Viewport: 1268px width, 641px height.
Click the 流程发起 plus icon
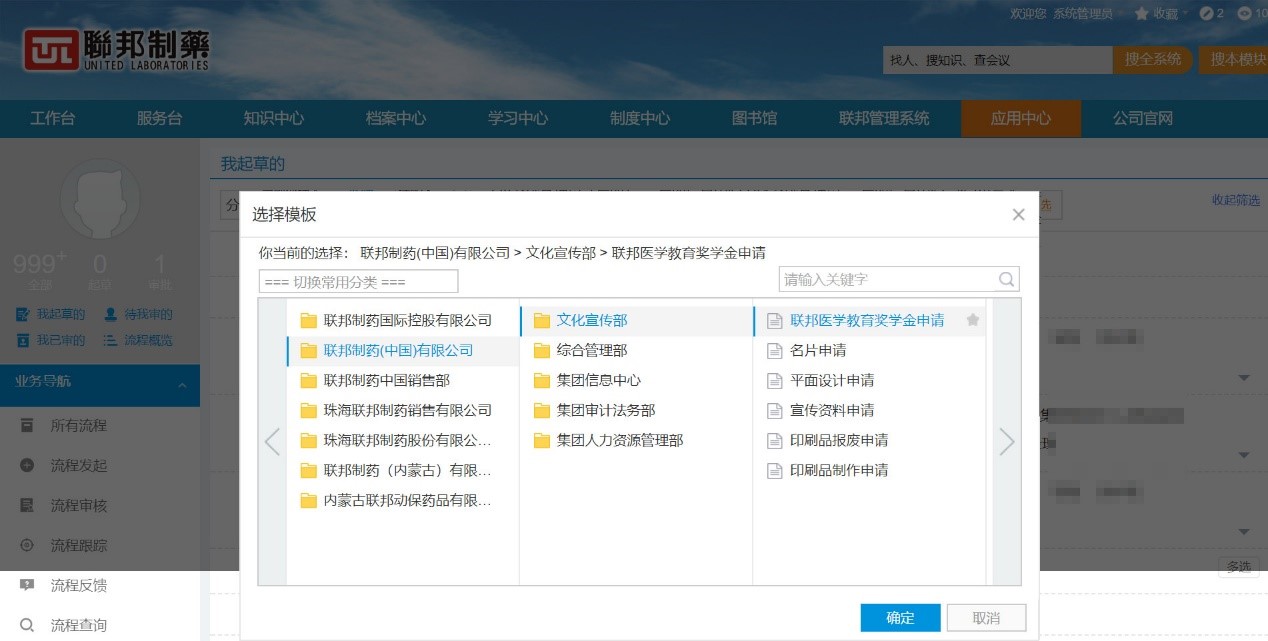(x=27, y=466)
